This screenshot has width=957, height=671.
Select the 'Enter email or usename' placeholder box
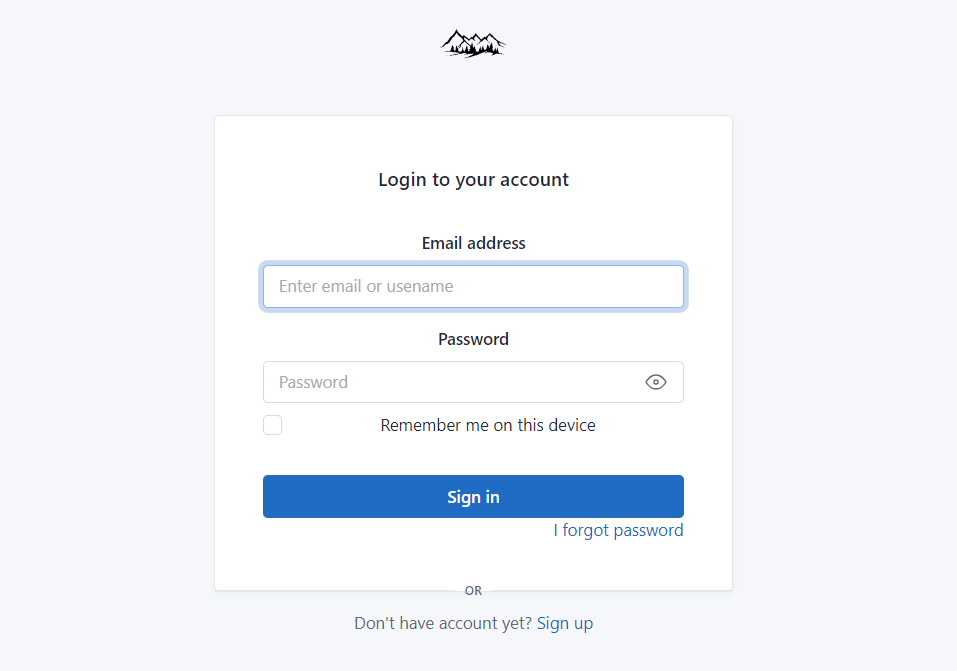[473, 286]
